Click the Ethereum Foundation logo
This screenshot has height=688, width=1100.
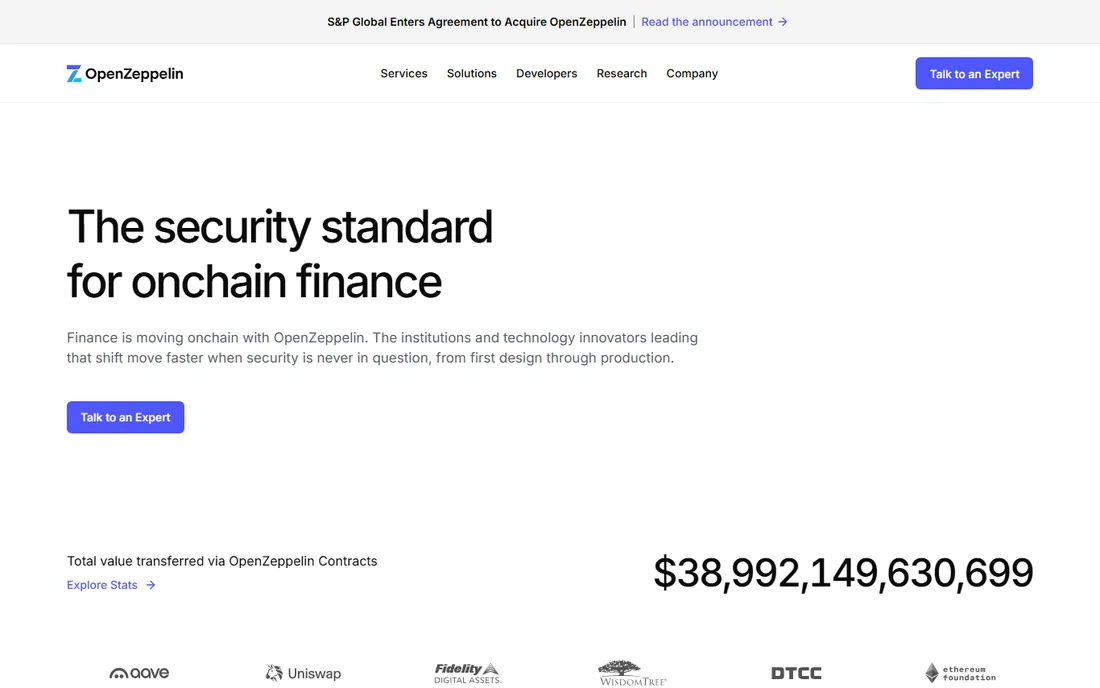960,673
